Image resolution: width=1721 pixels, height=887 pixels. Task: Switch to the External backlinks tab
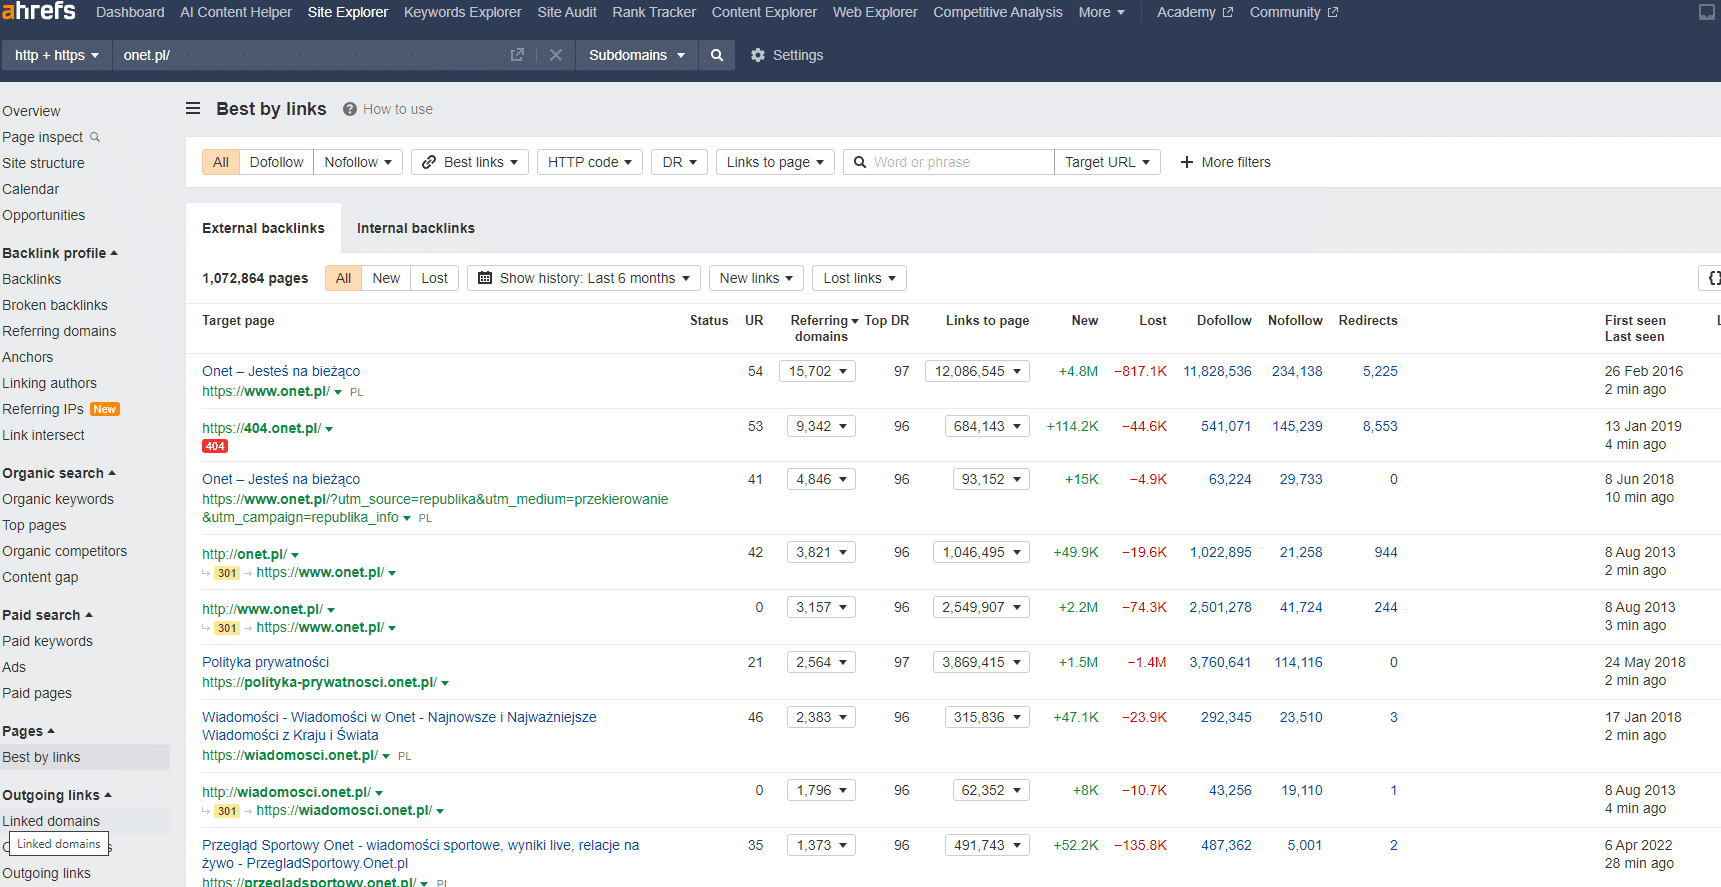click(263, 228)
